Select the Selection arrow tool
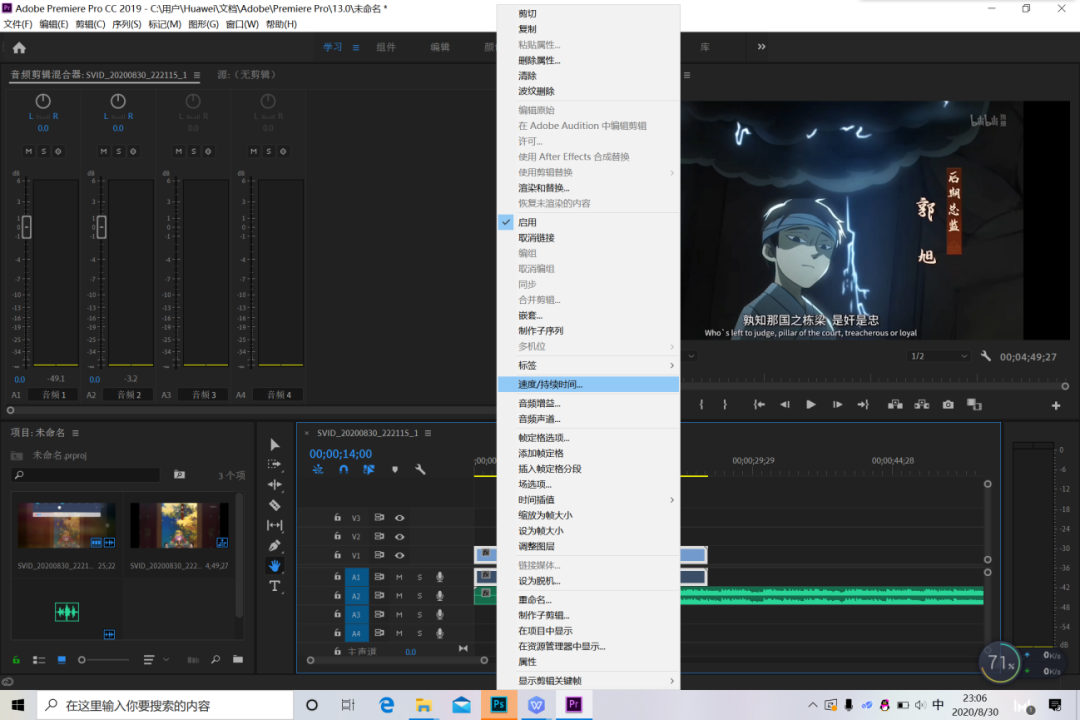Screen dimensions: 1080x720 tap(275, 444)
